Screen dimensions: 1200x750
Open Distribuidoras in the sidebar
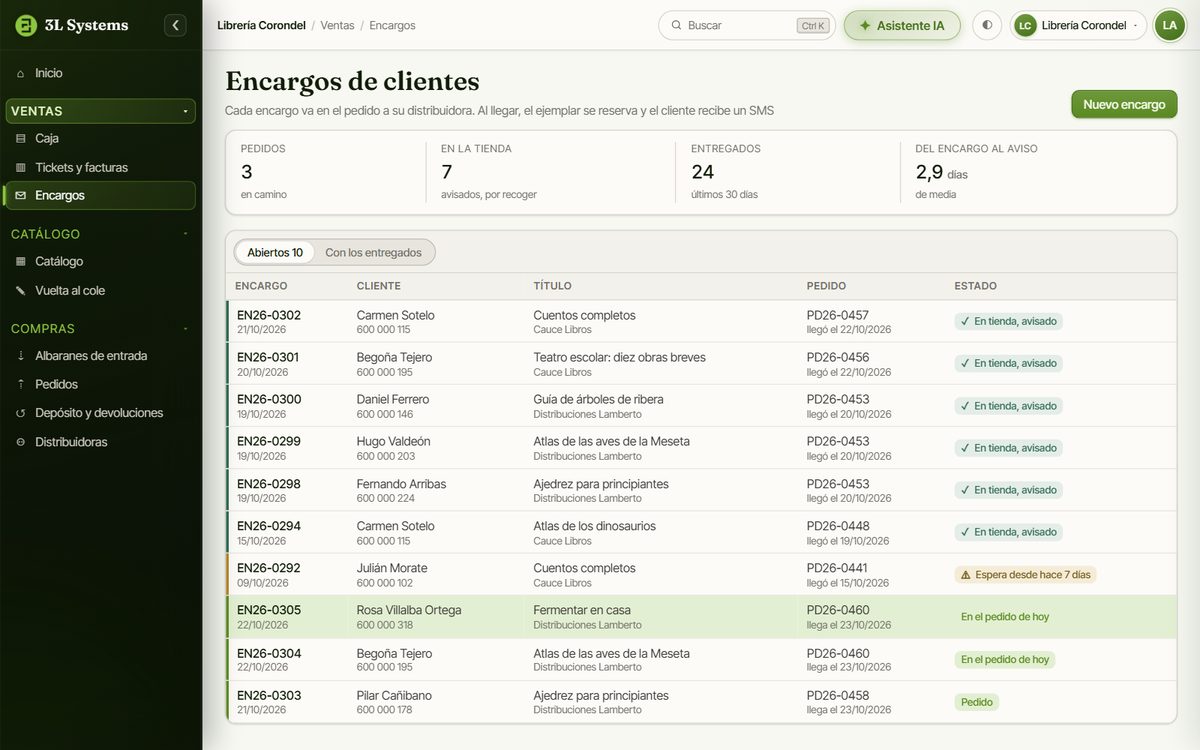click(101, 442)
